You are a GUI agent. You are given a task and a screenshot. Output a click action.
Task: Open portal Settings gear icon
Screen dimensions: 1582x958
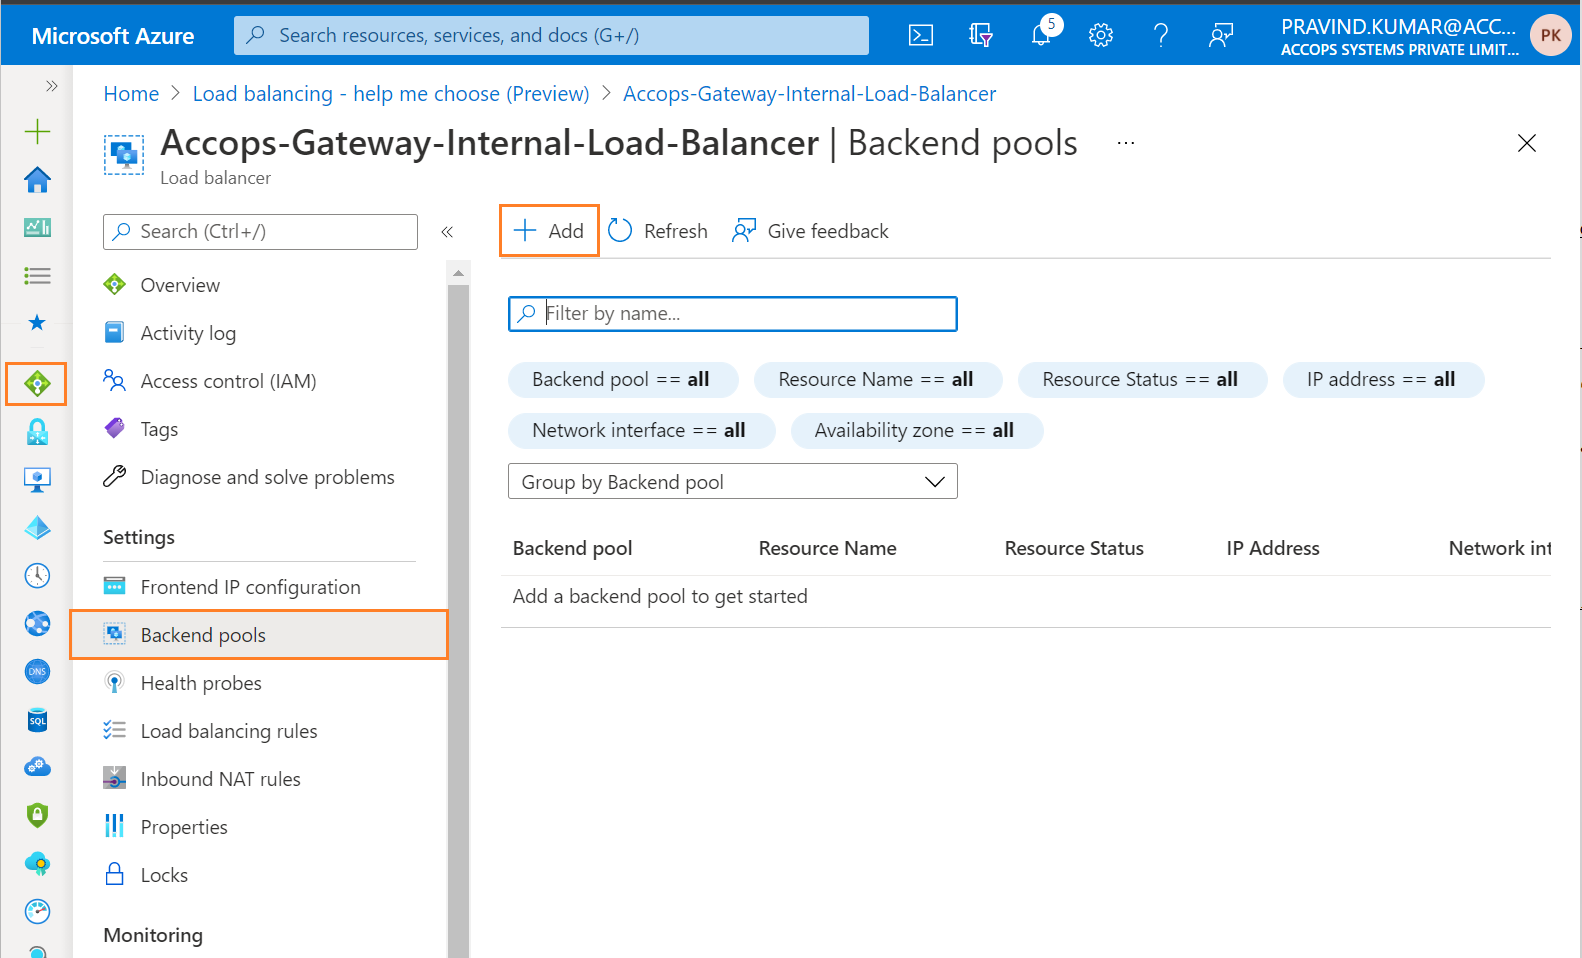(1101, 35)
